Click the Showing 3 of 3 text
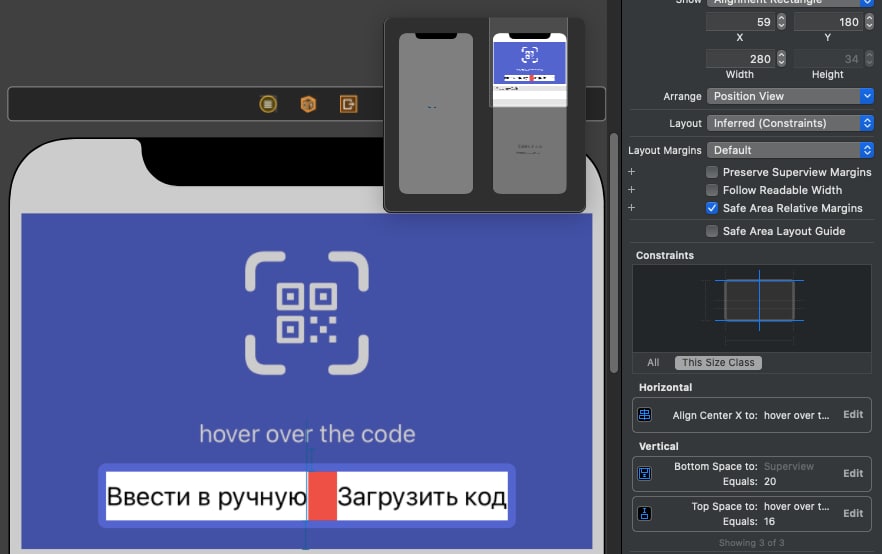Image resolution: width=882 pixels, height=554 pixels. 752,543
